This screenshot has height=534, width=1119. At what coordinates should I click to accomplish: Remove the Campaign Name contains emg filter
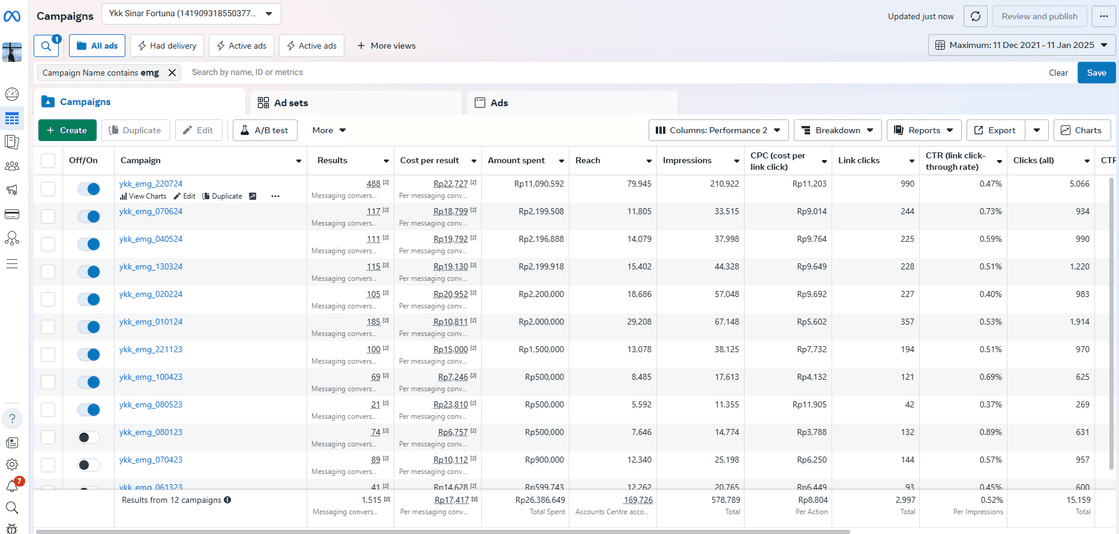(171, 73)
